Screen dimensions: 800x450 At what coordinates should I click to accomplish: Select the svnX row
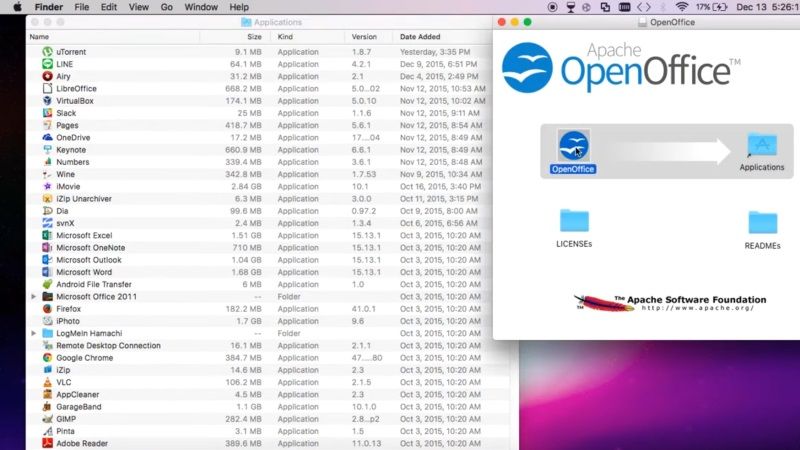[x=260, y=223]
